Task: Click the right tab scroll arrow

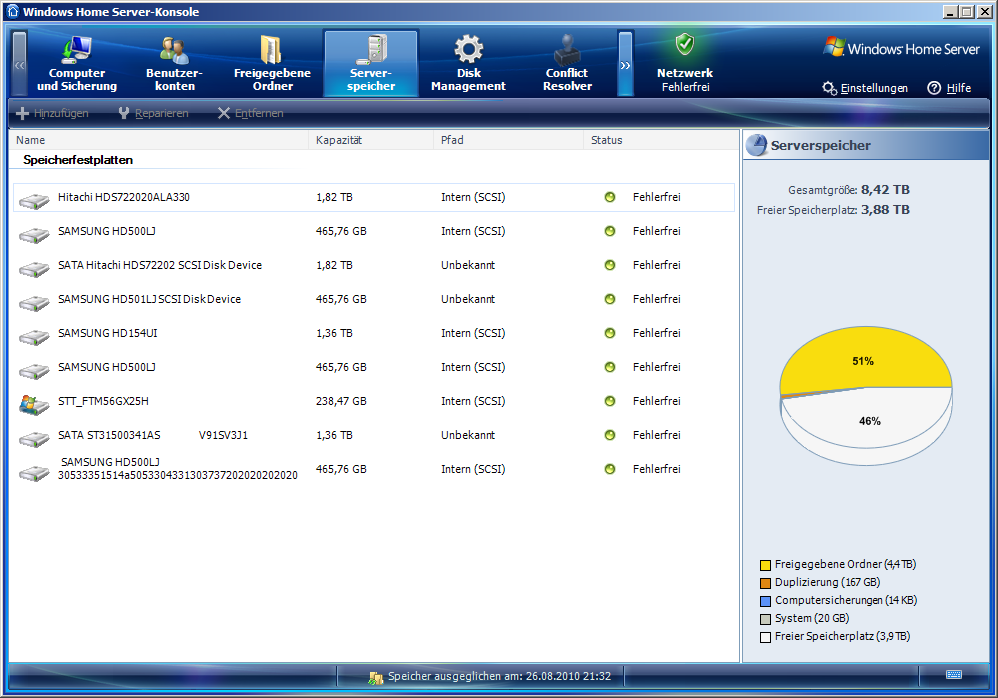Action: [626, 64]
